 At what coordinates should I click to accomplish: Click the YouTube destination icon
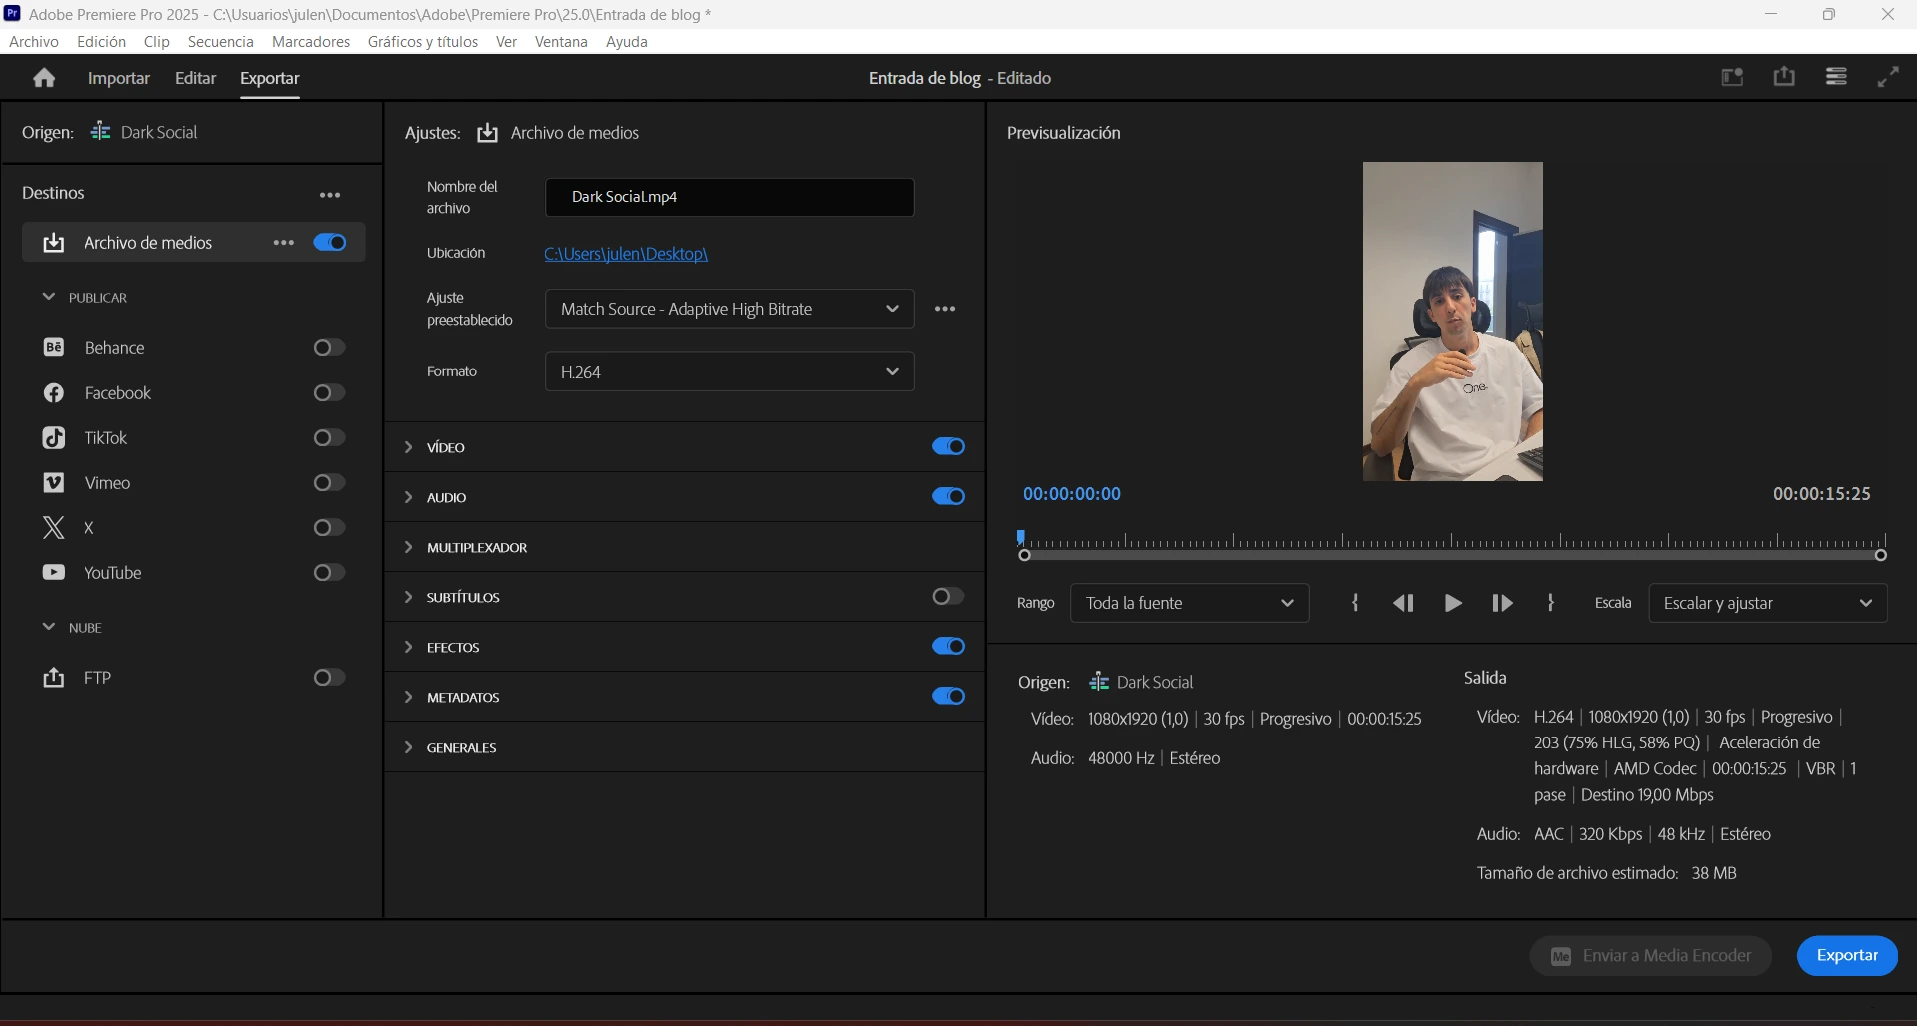54,573
